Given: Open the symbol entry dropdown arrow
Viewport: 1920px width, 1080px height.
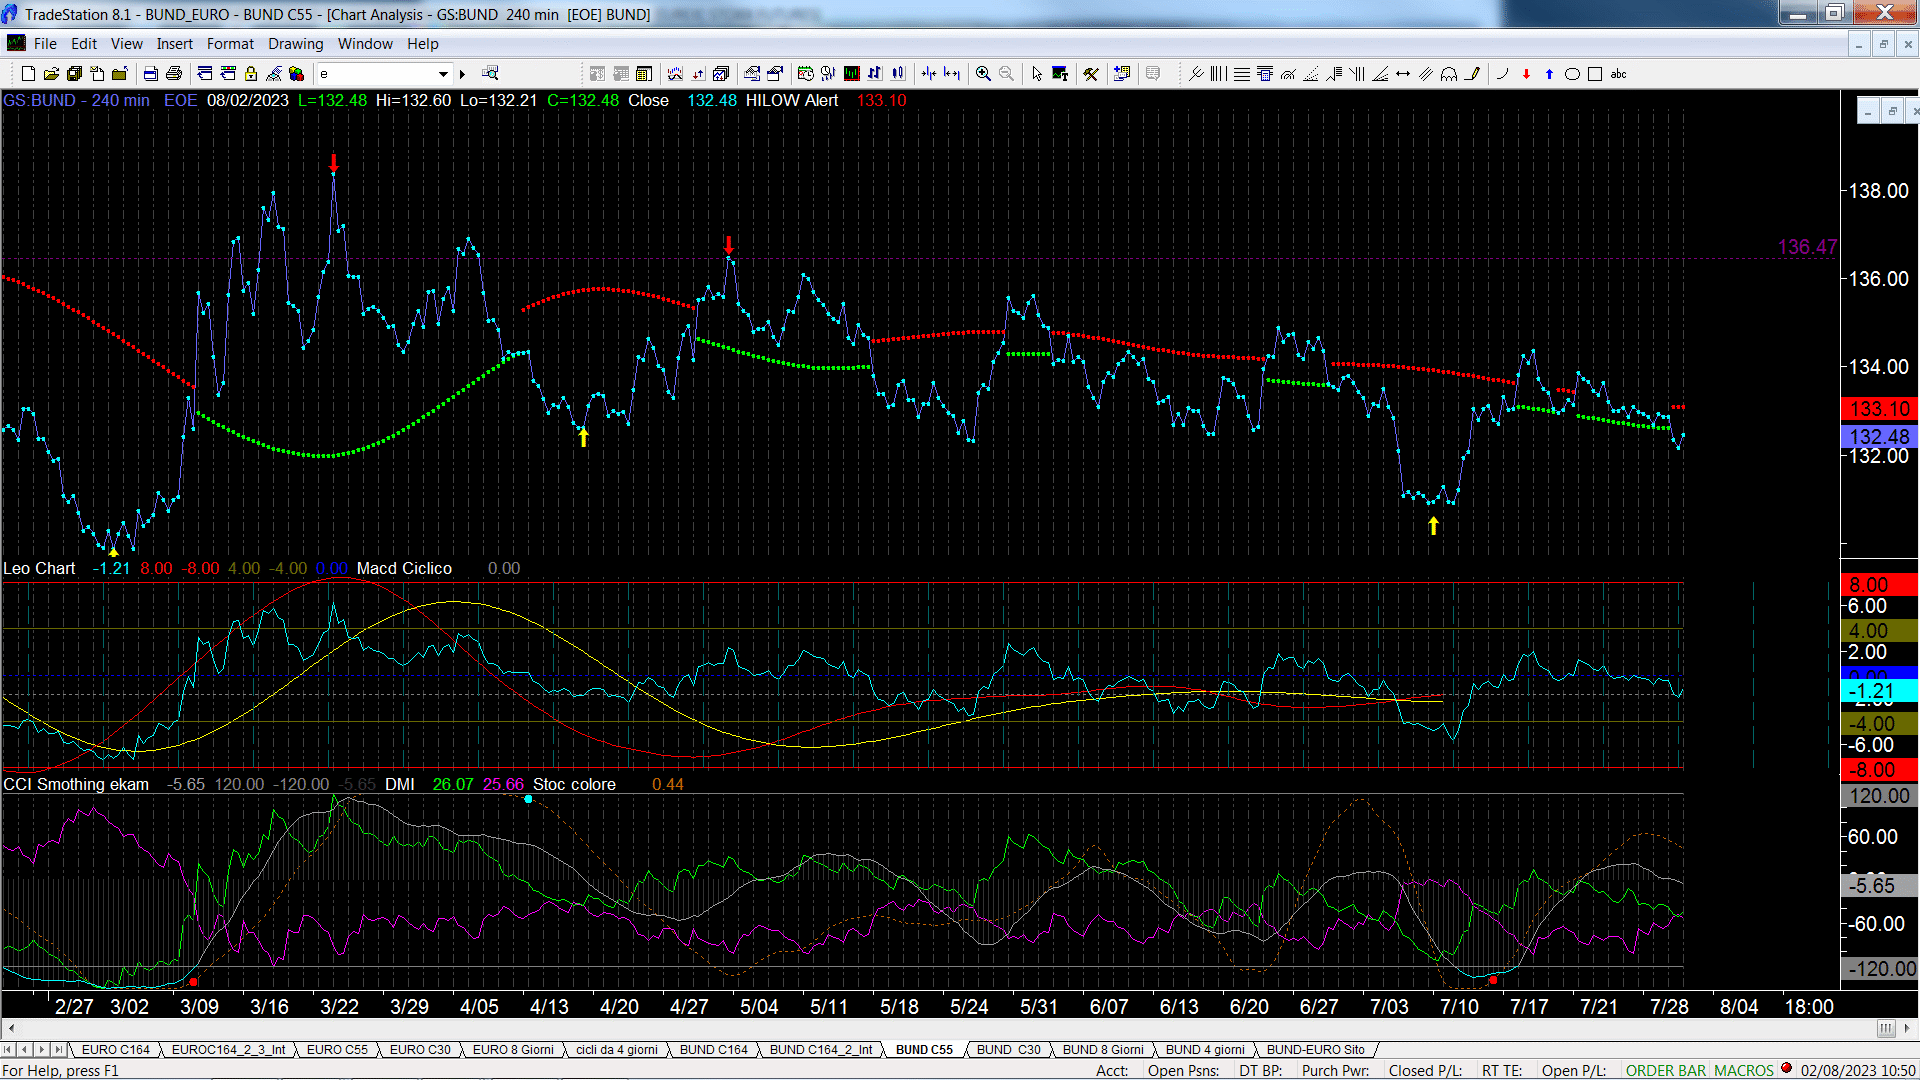Looking at the screenshot, I should pos(443,74).
